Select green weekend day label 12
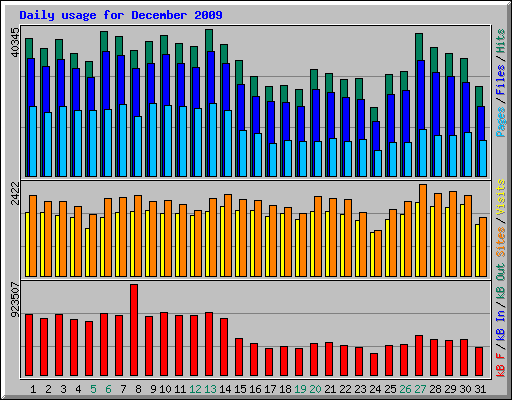512x400 pixels. [x=195, y=389]
